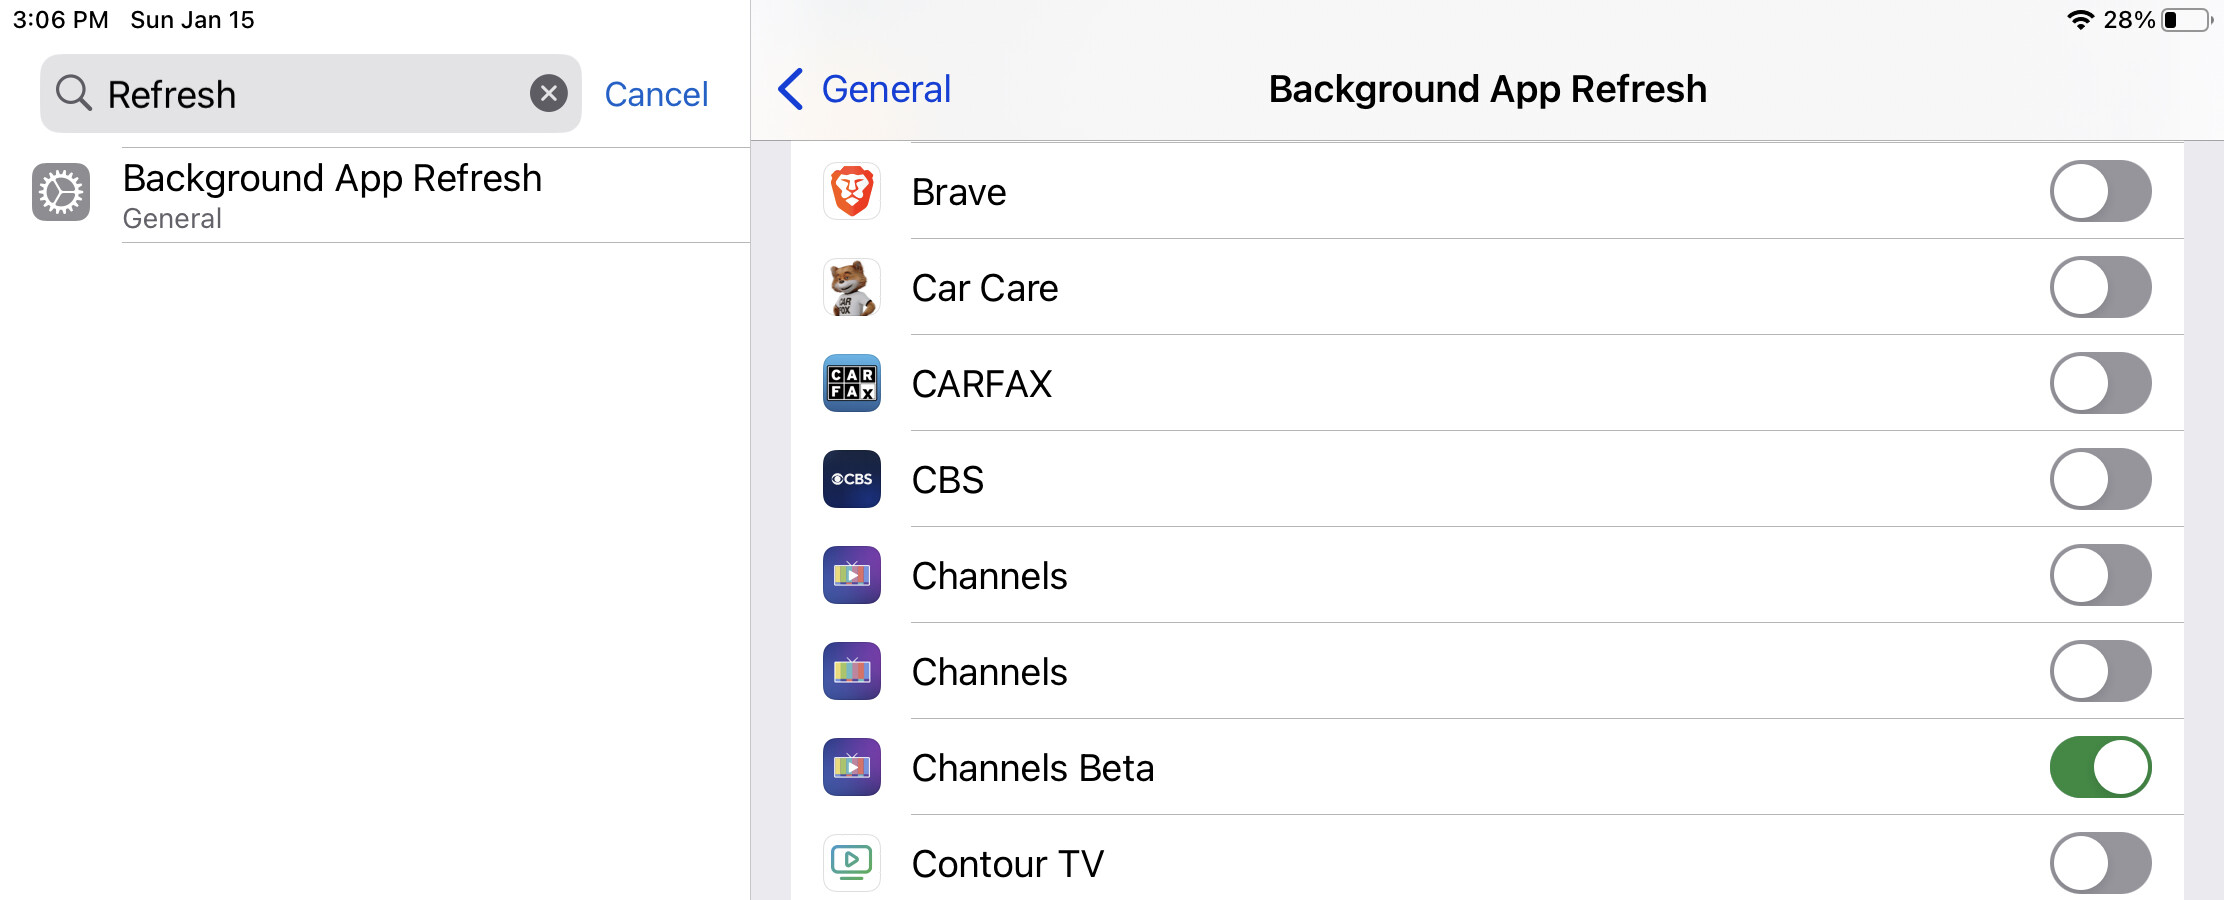The height and width of the screenshot is (900, 2224).
Task: Tap the Channels Beta app icon
Action: tap(852, 767)
